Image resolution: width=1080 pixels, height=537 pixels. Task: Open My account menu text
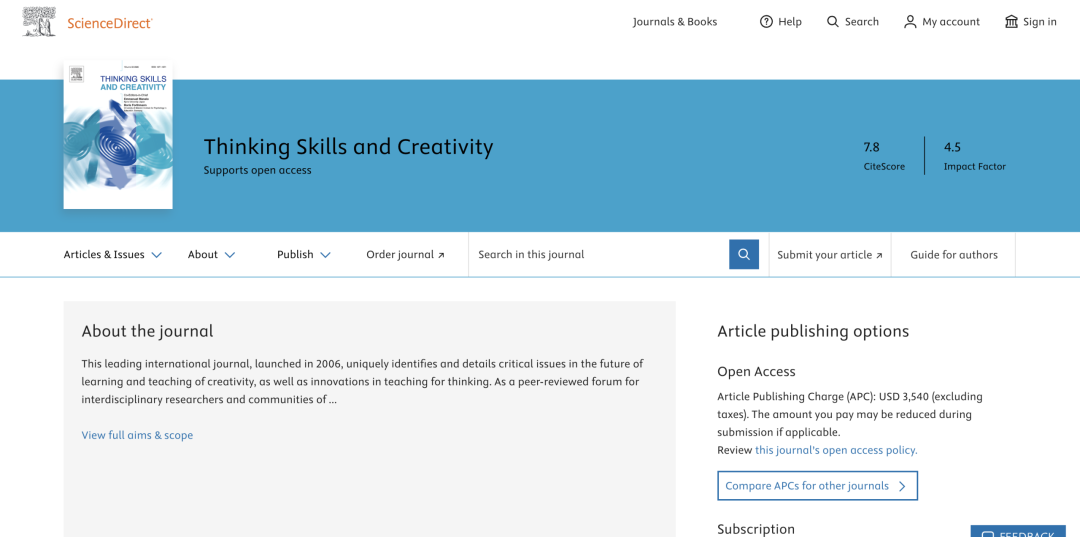(x=951, y=22)
